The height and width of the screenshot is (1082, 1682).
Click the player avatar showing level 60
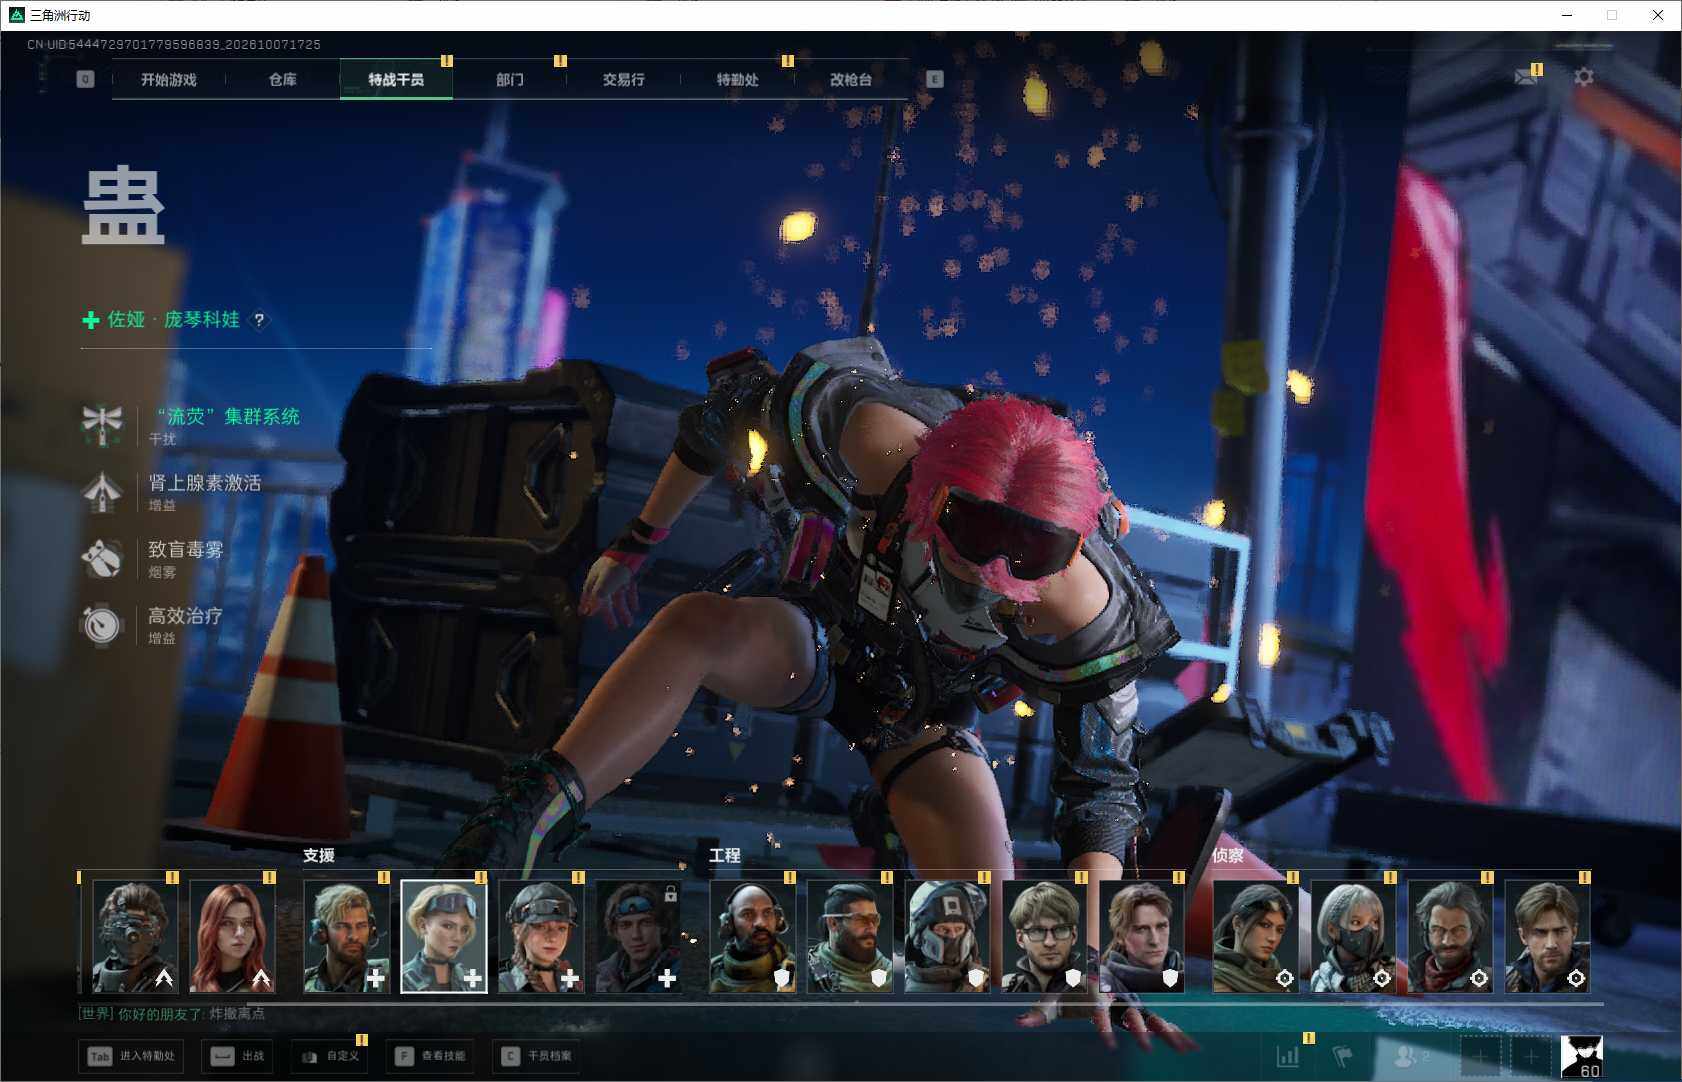coord(1582,1057)
